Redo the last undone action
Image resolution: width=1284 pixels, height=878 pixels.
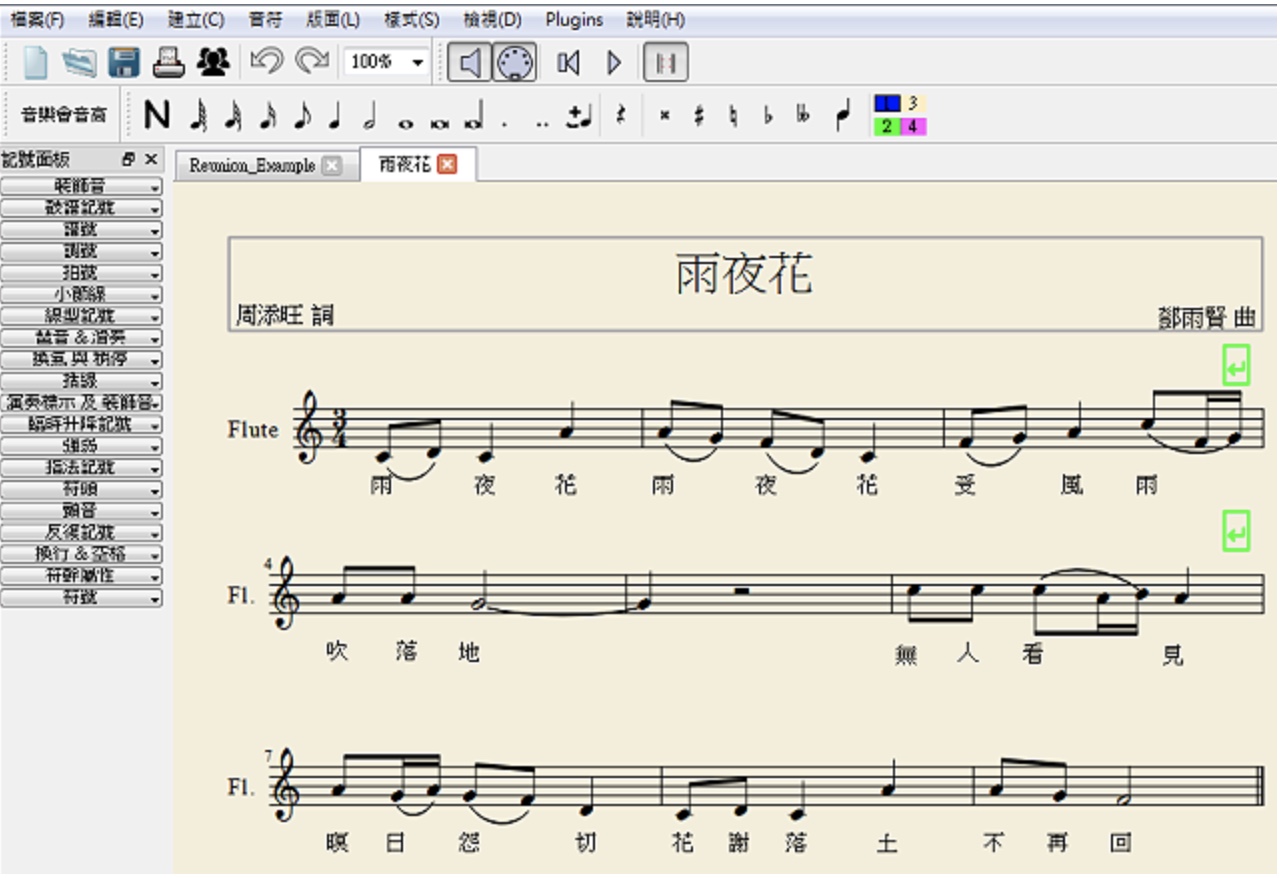(312, 62)
